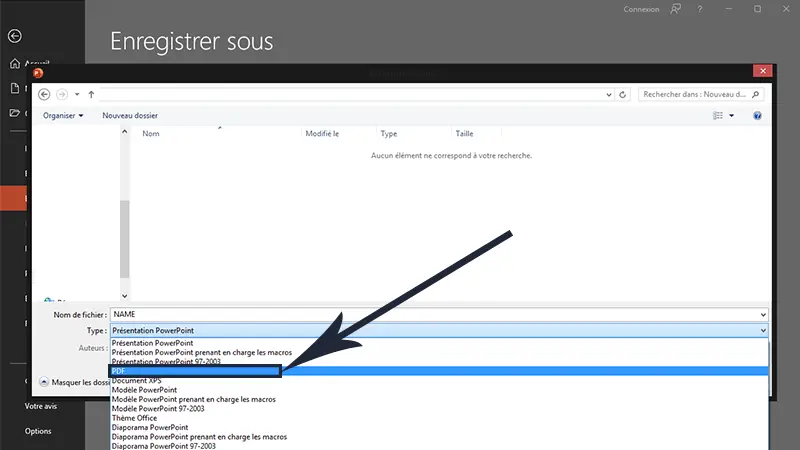Sort by Modifié le column header
800x450 pixels.
[322, 134]
